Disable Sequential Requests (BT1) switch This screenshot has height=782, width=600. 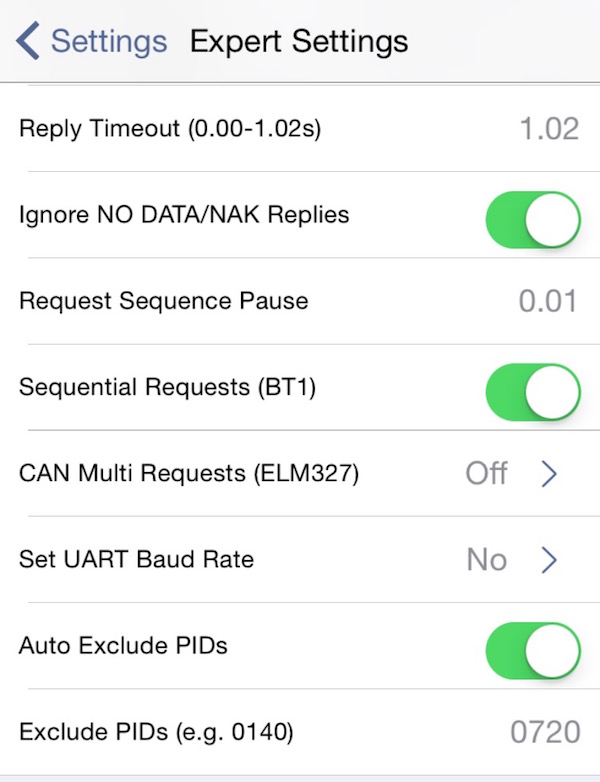(533, 392)
